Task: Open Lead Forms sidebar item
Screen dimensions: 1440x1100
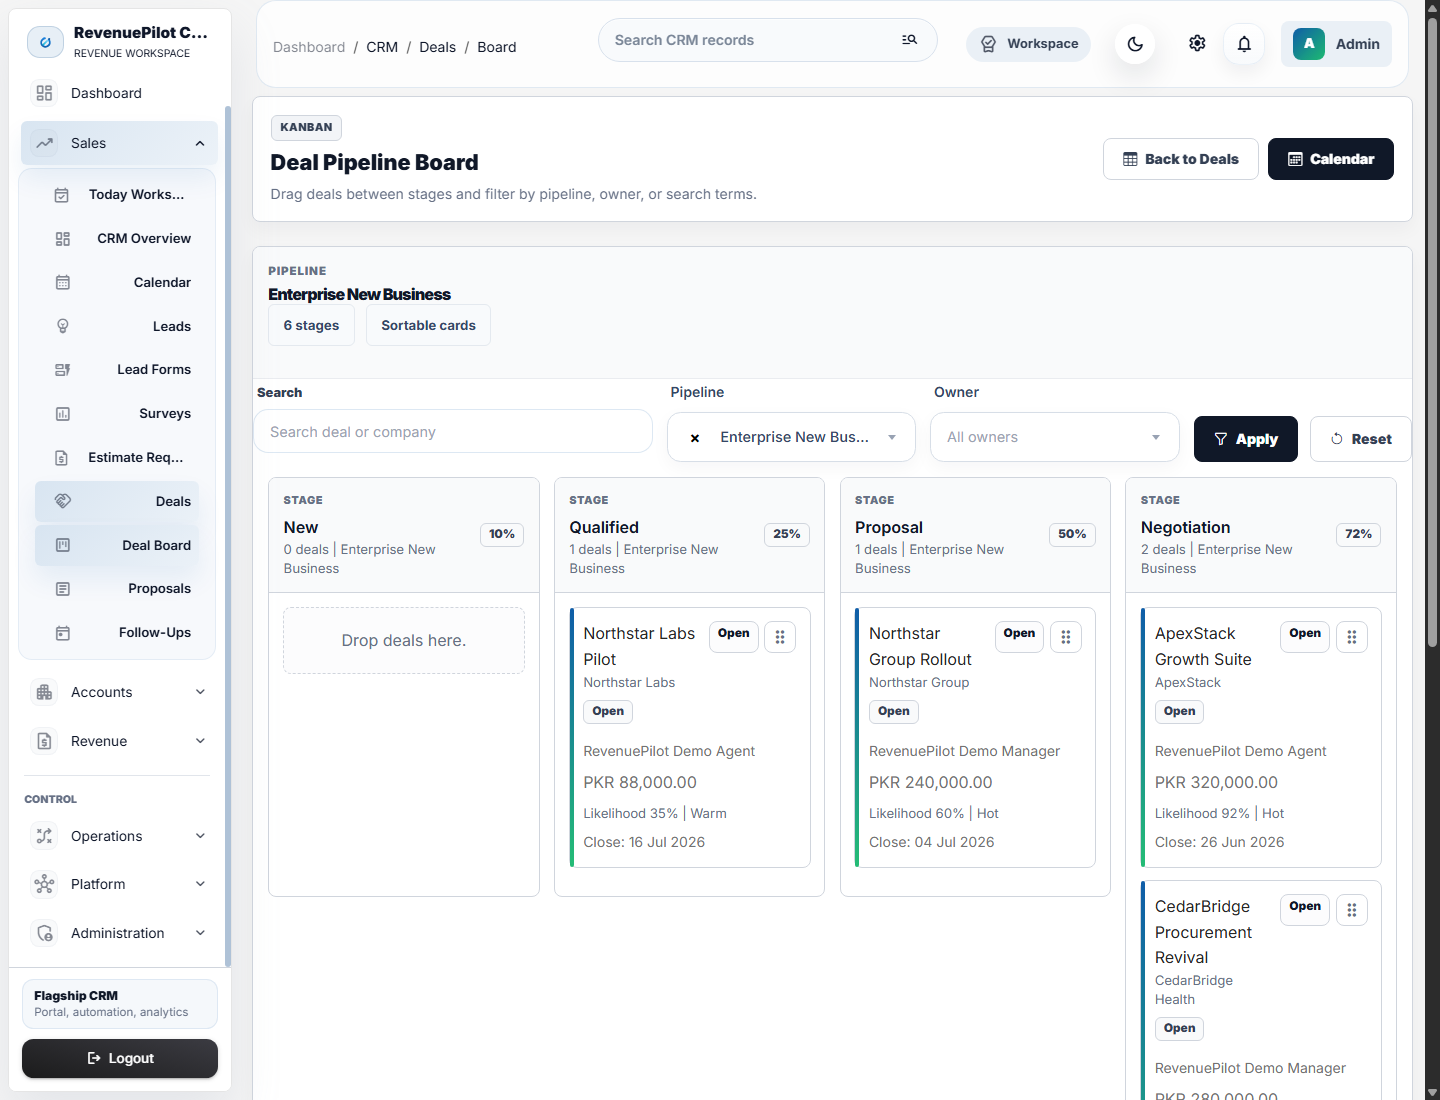Action: click(x=117, y=370)
